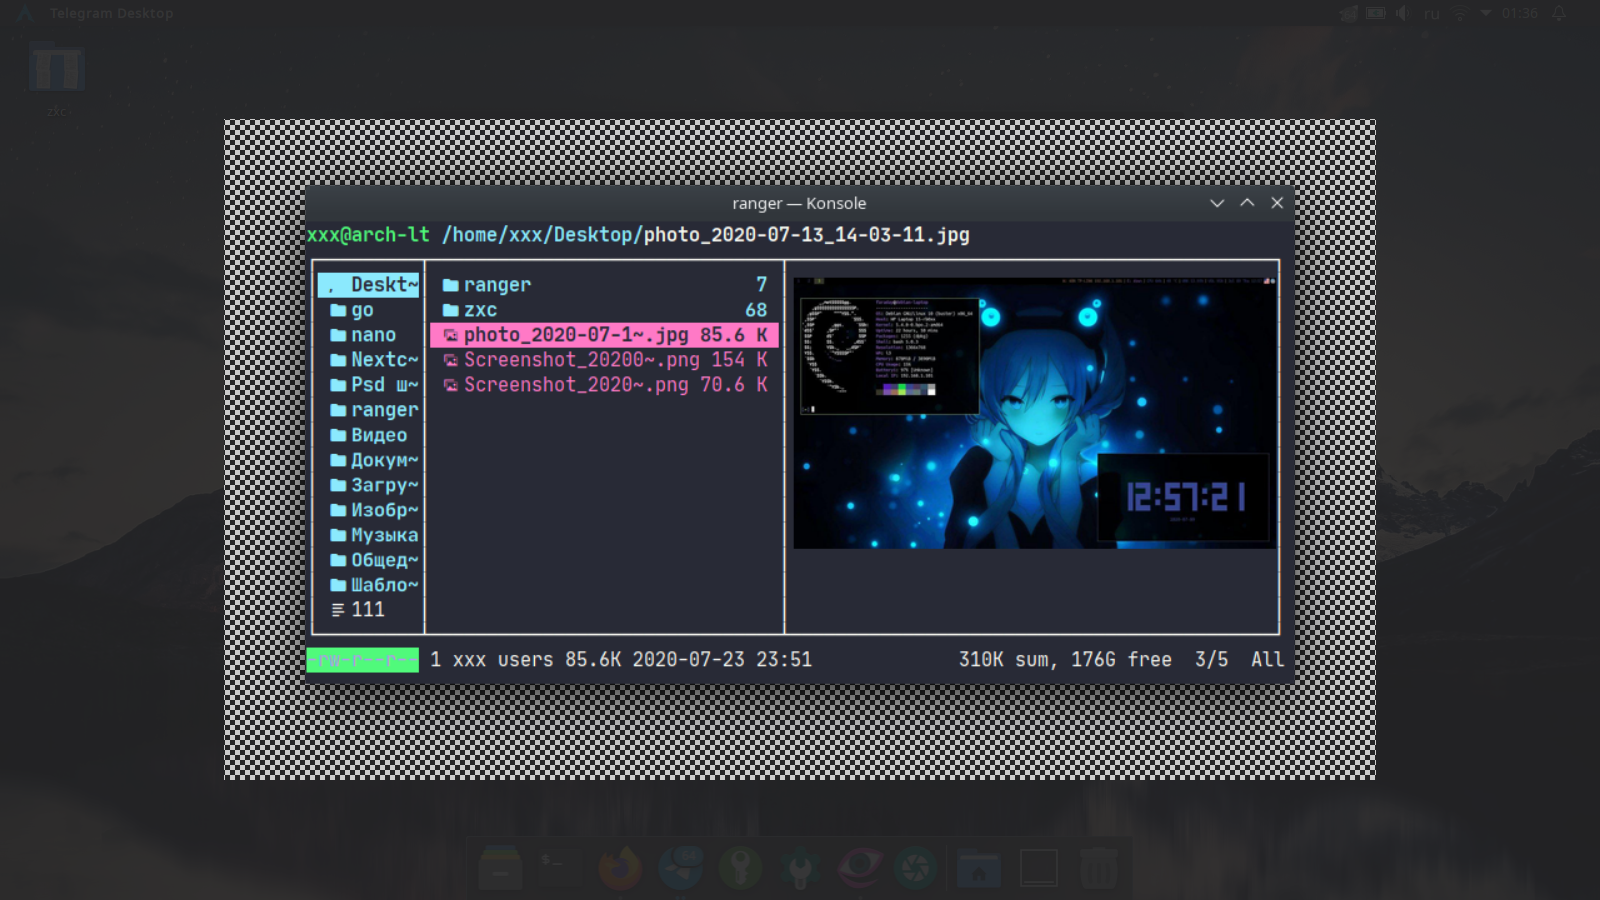This screenshot has width=1600, height=900.
Task: Click the 154 K size of Screenshot_20200~.png
Action: pos(739,360)
